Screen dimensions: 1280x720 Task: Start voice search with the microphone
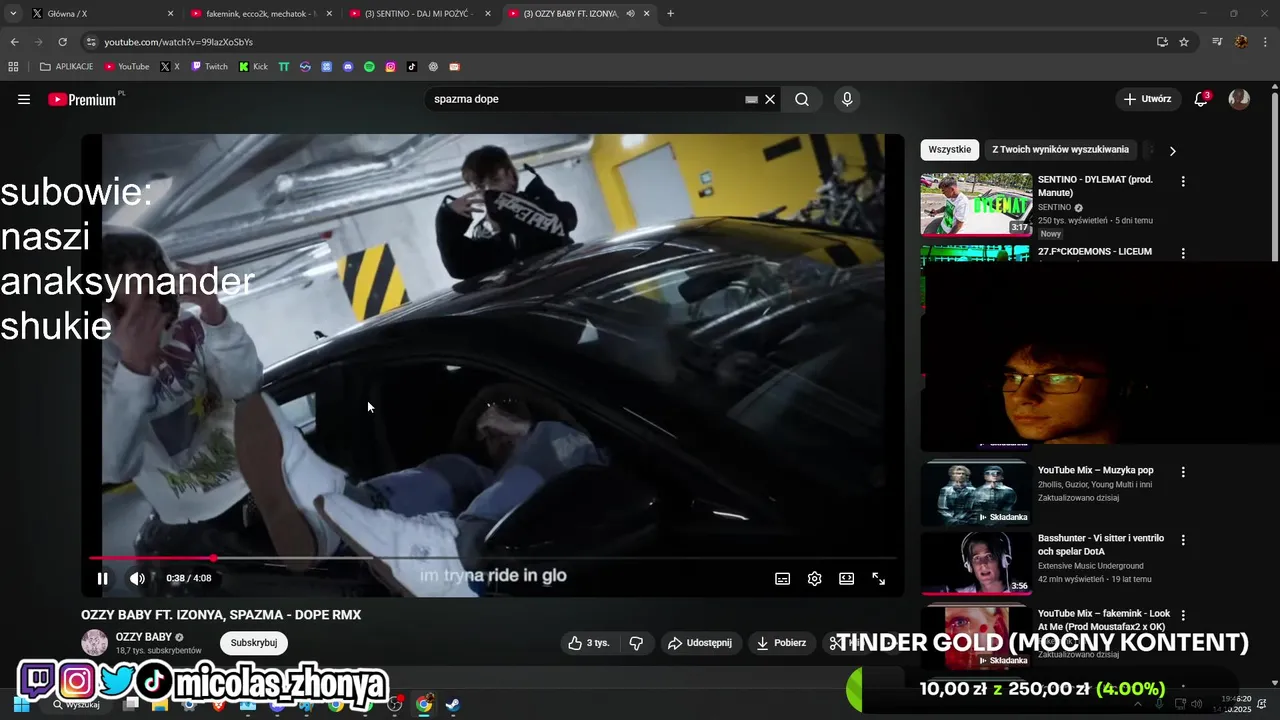[847, 99]
